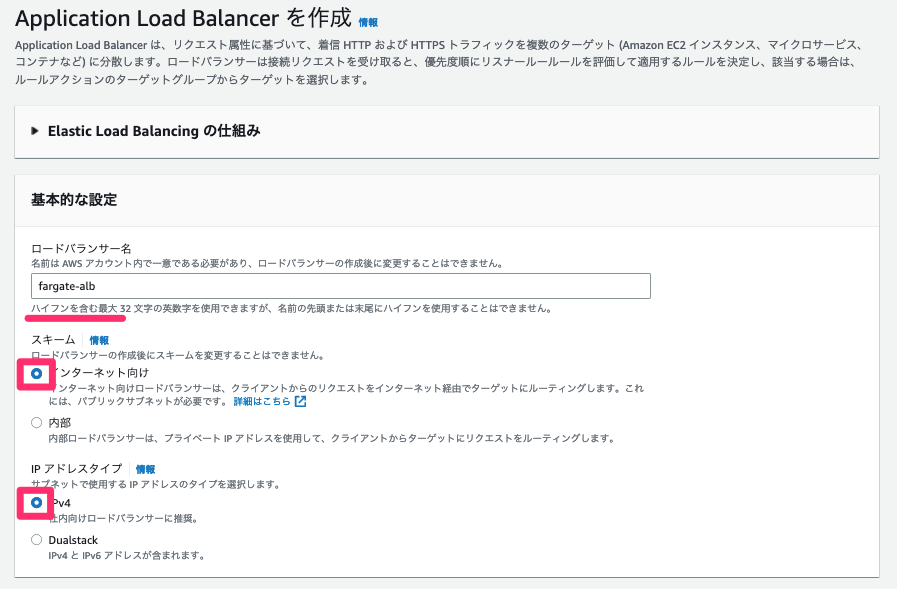This screenshot has height=589, width=897.
Task: Open the 詳細はこちら link
Action: (262, 401)
